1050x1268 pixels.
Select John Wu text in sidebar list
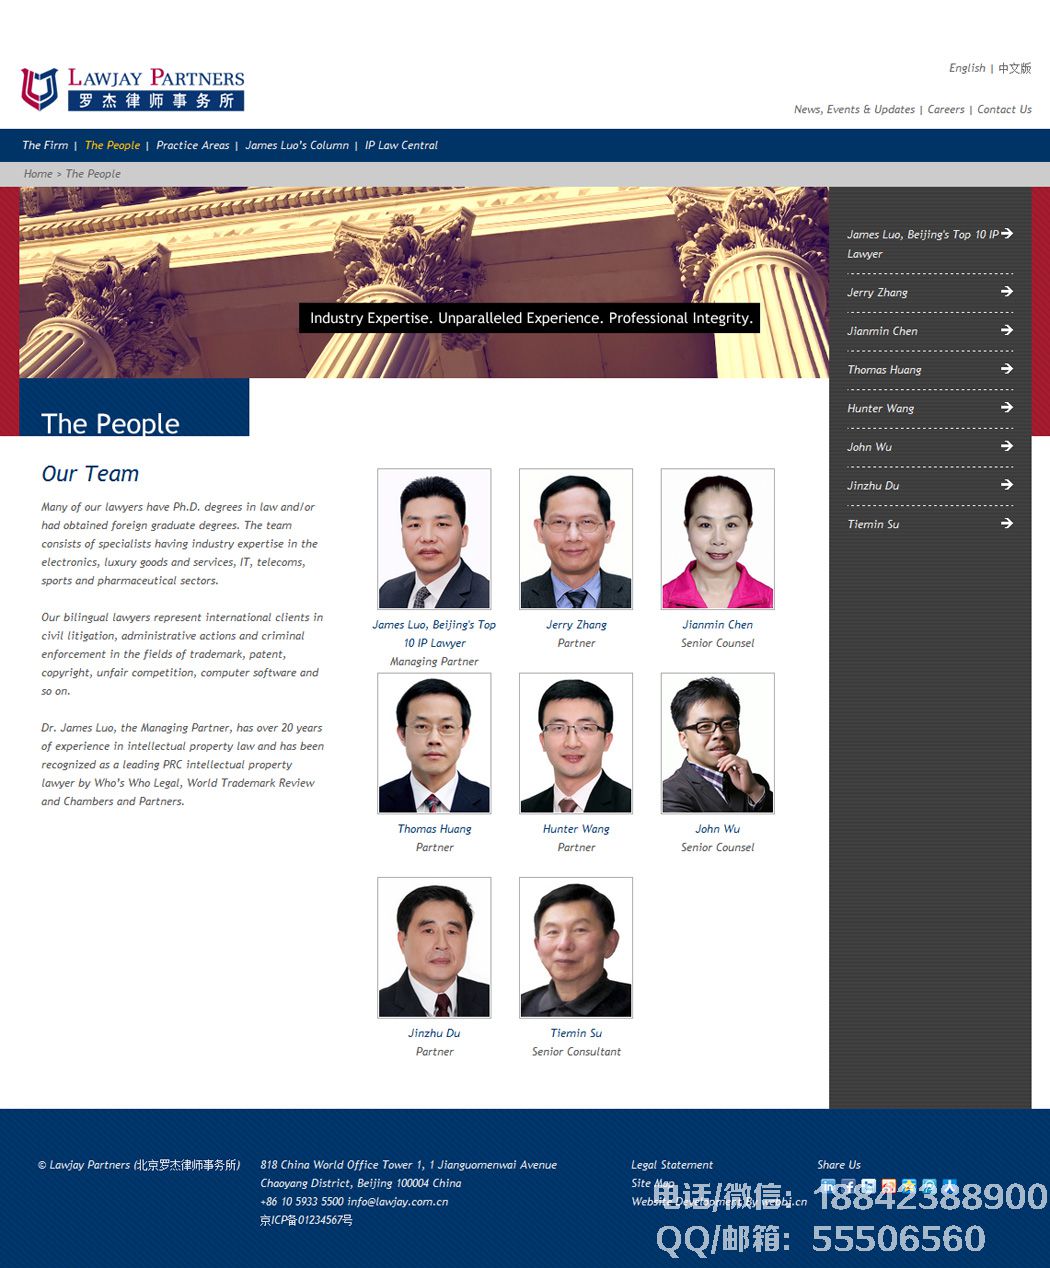pyautogui.click(x=869, y=447)
